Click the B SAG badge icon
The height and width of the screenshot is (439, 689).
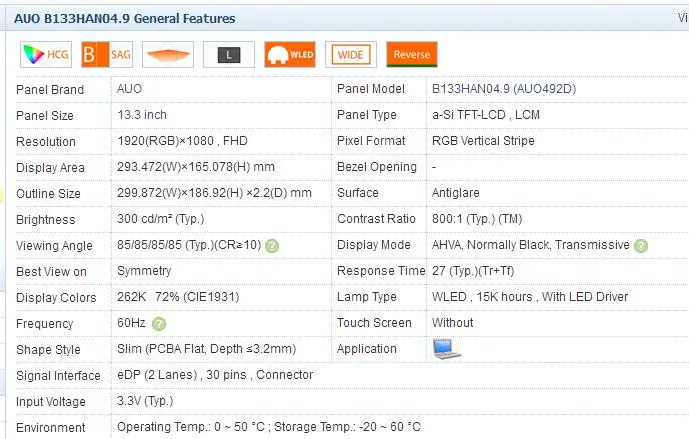[x=107, y=54]
